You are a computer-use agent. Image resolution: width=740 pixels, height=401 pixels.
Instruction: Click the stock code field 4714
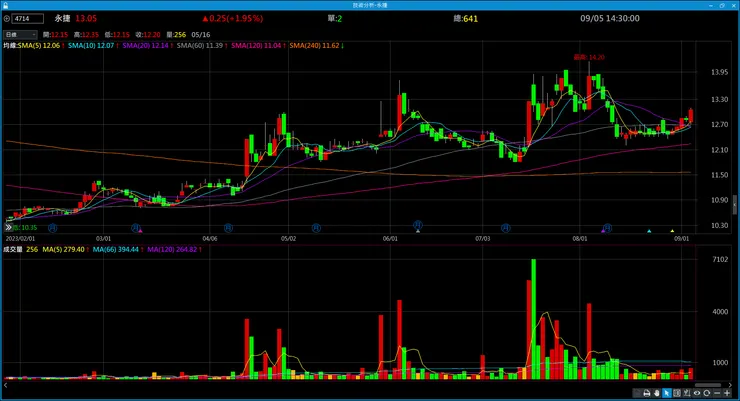(28, 19)
